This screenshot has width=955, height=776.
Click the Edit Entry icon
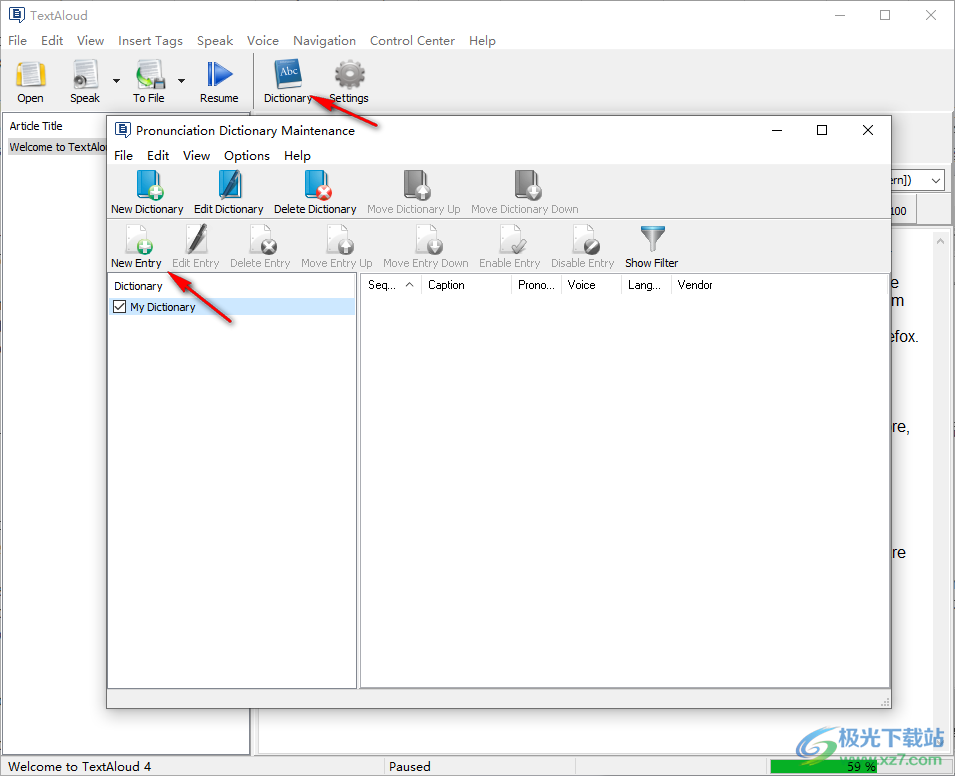coord(196,239)
